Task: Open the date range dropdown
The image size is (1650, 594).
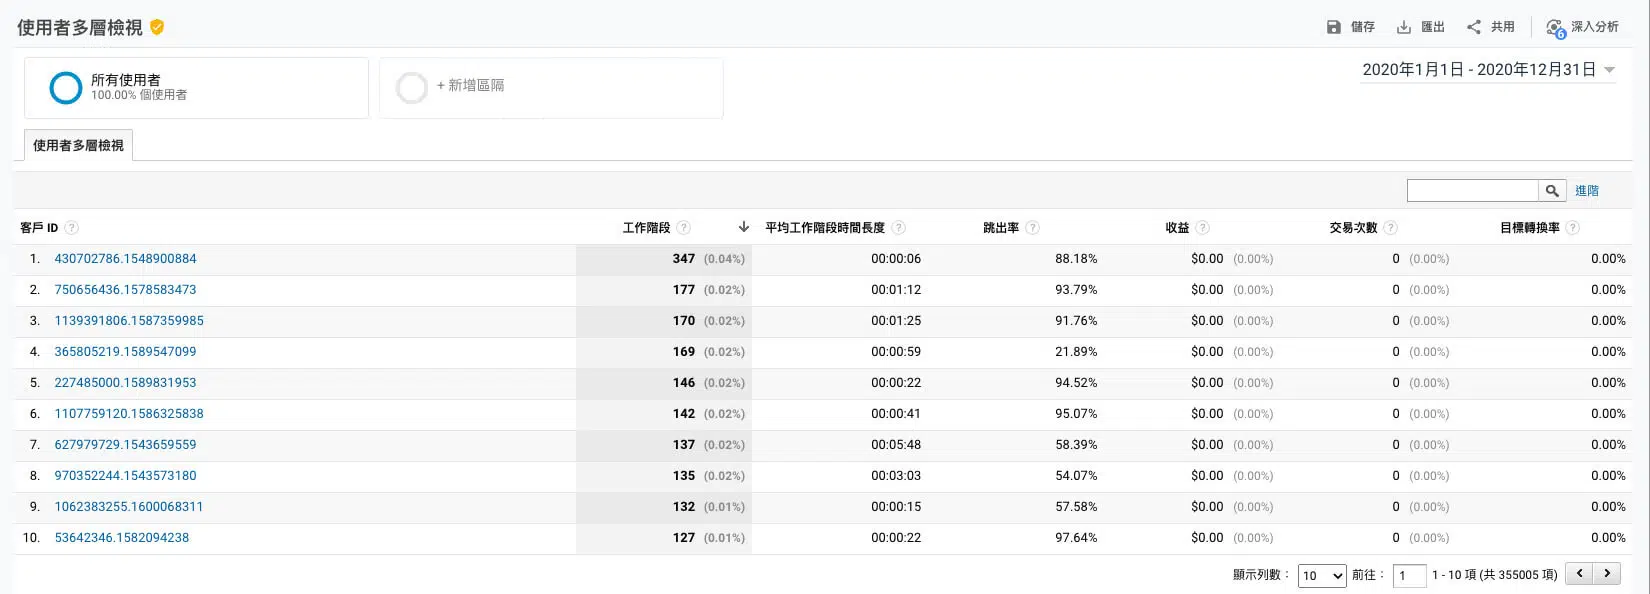Action: [1489, 70]
